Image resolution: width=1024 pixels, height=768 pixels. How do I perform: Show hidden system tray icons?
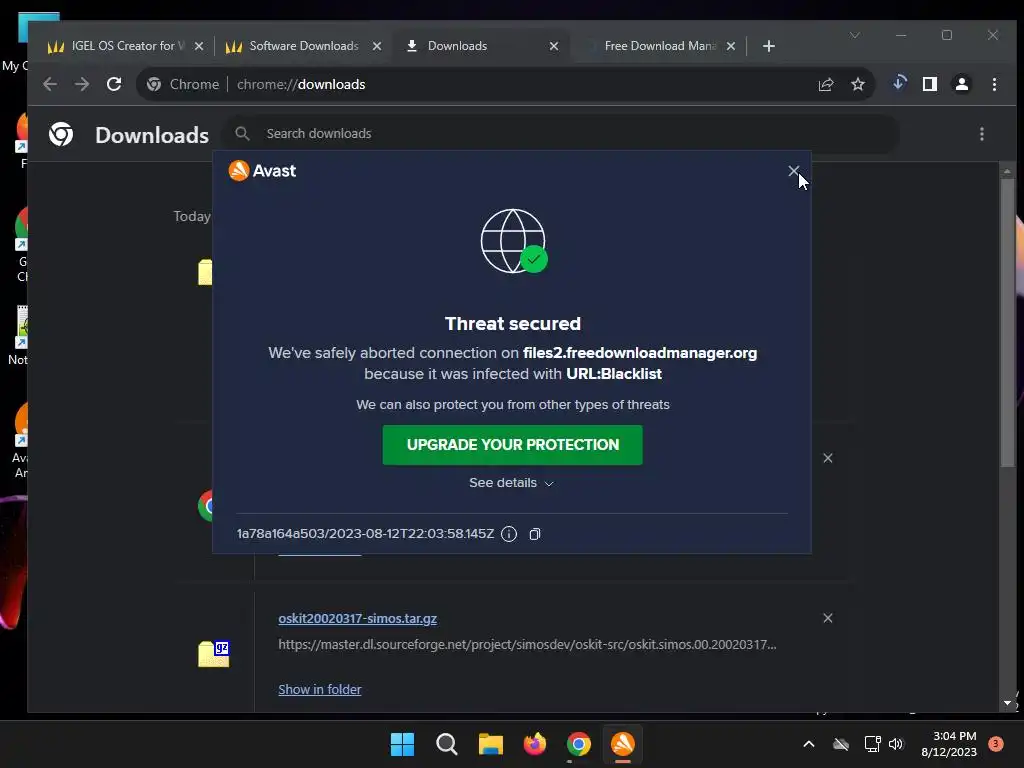coord(808,744)
